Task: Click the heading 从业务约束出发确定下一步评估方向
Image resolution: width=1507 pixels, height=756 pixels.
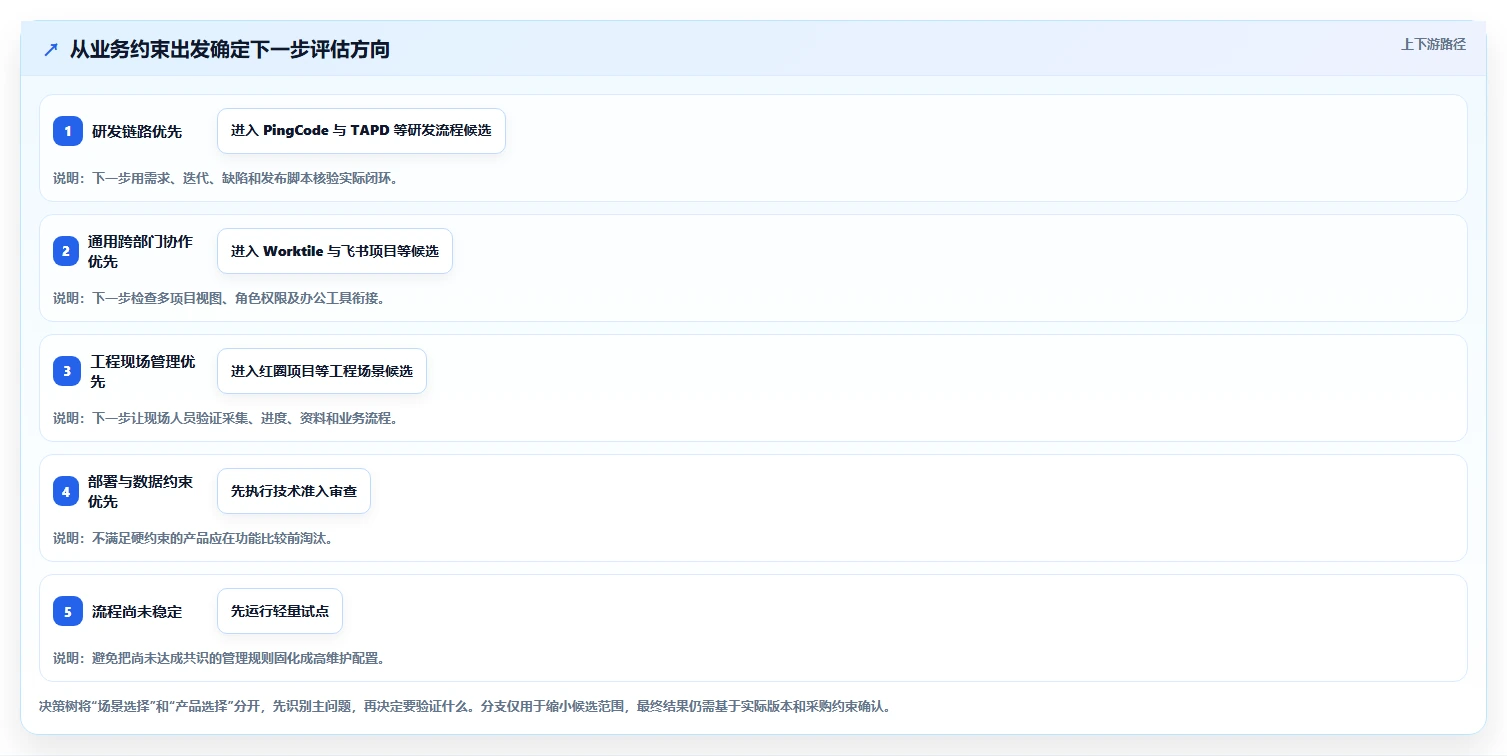Action: coord(230,49)
